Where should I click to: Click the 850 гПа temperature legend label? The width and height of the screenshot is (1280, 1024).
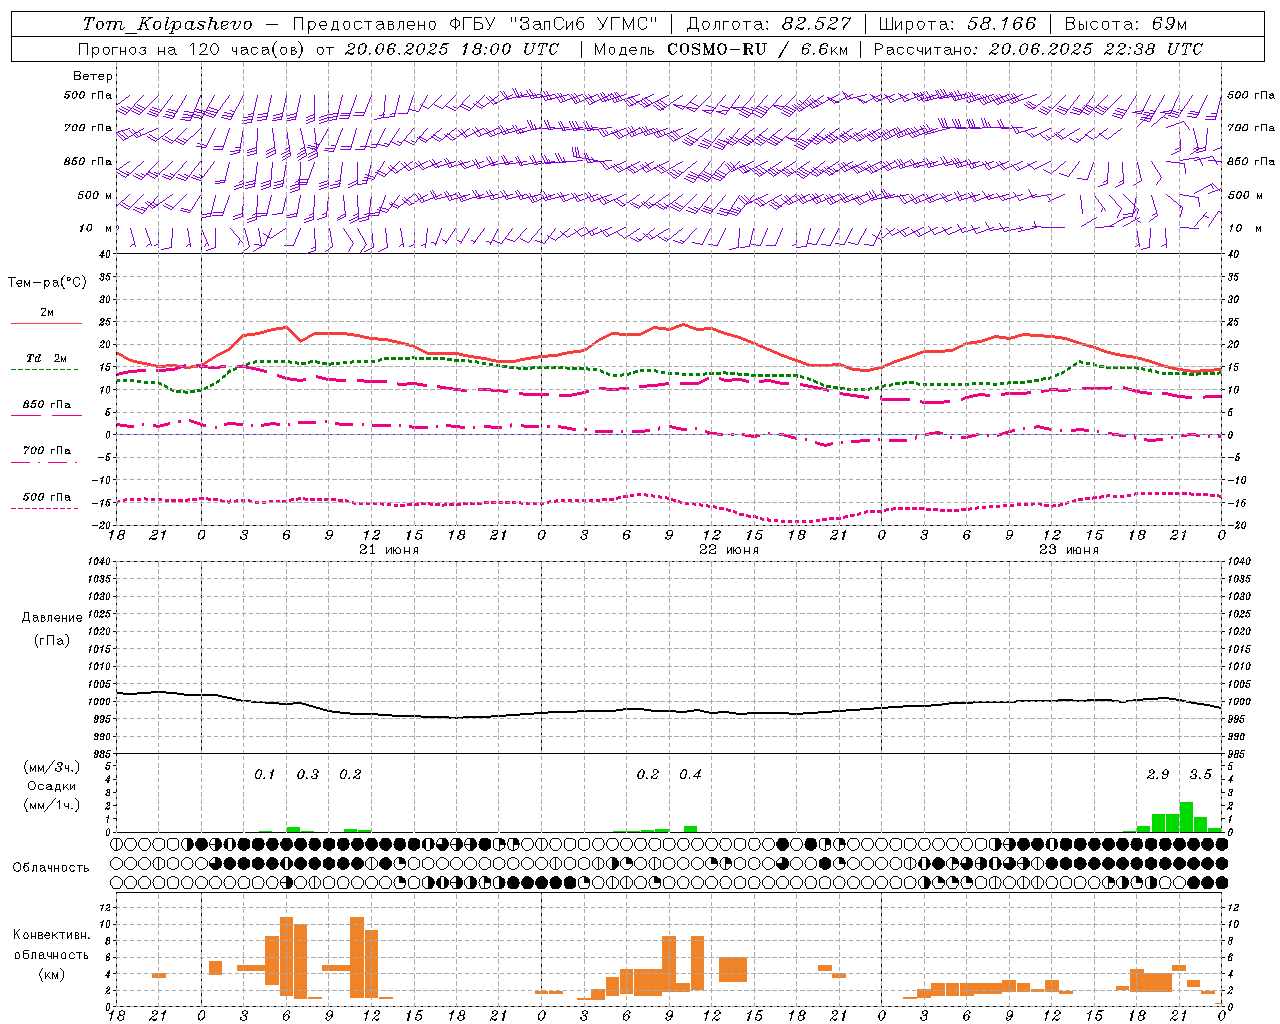[x=46, y=405]
